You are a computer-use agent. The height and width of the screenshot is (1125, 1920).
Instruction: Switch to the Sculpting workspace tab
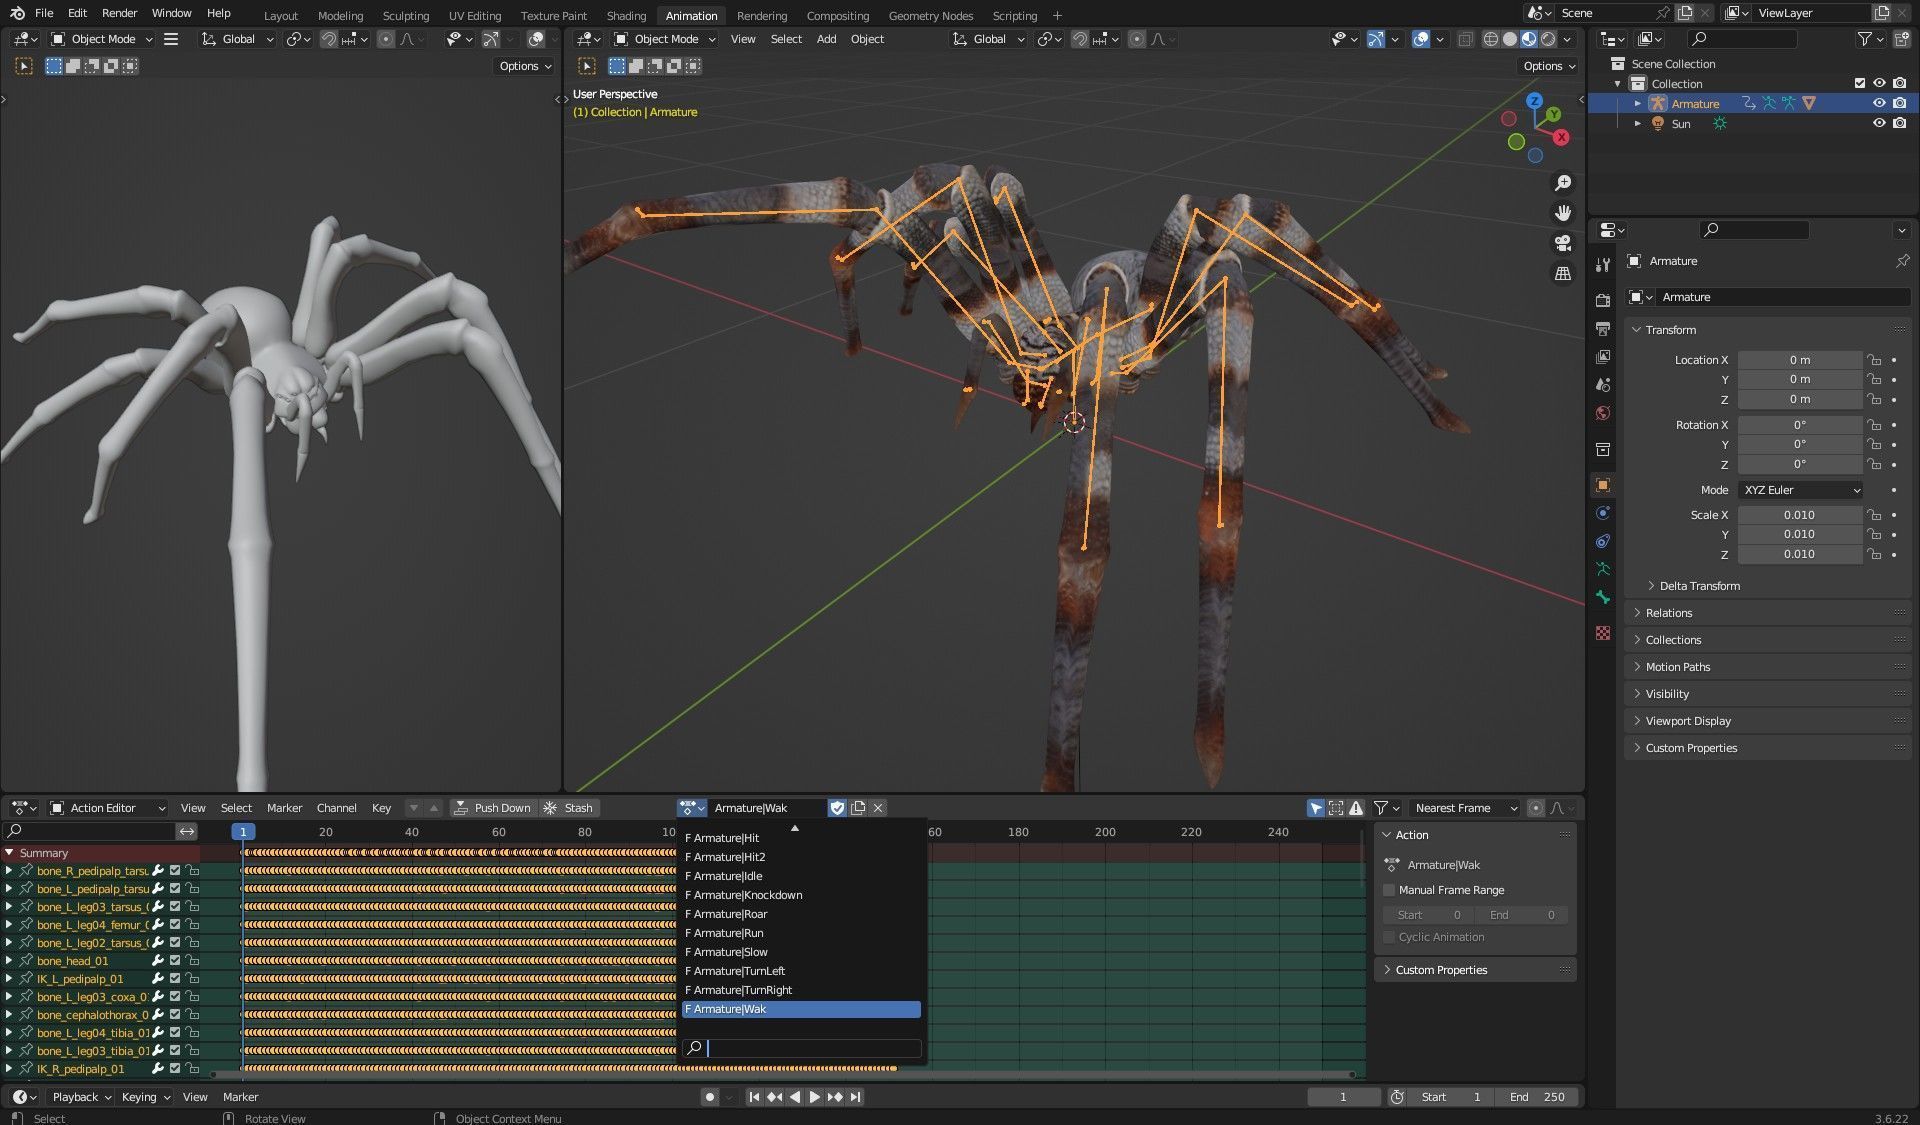405,15
